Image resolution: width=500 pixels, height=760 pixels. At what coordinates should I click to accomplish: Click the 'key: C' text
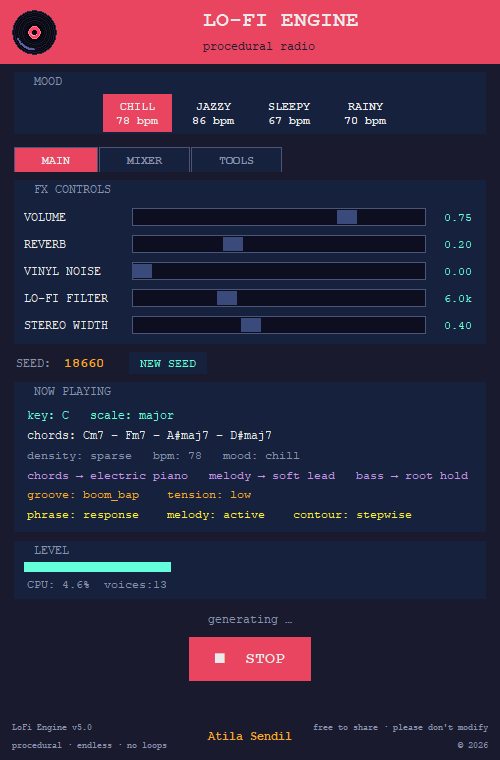coord(48,415)
